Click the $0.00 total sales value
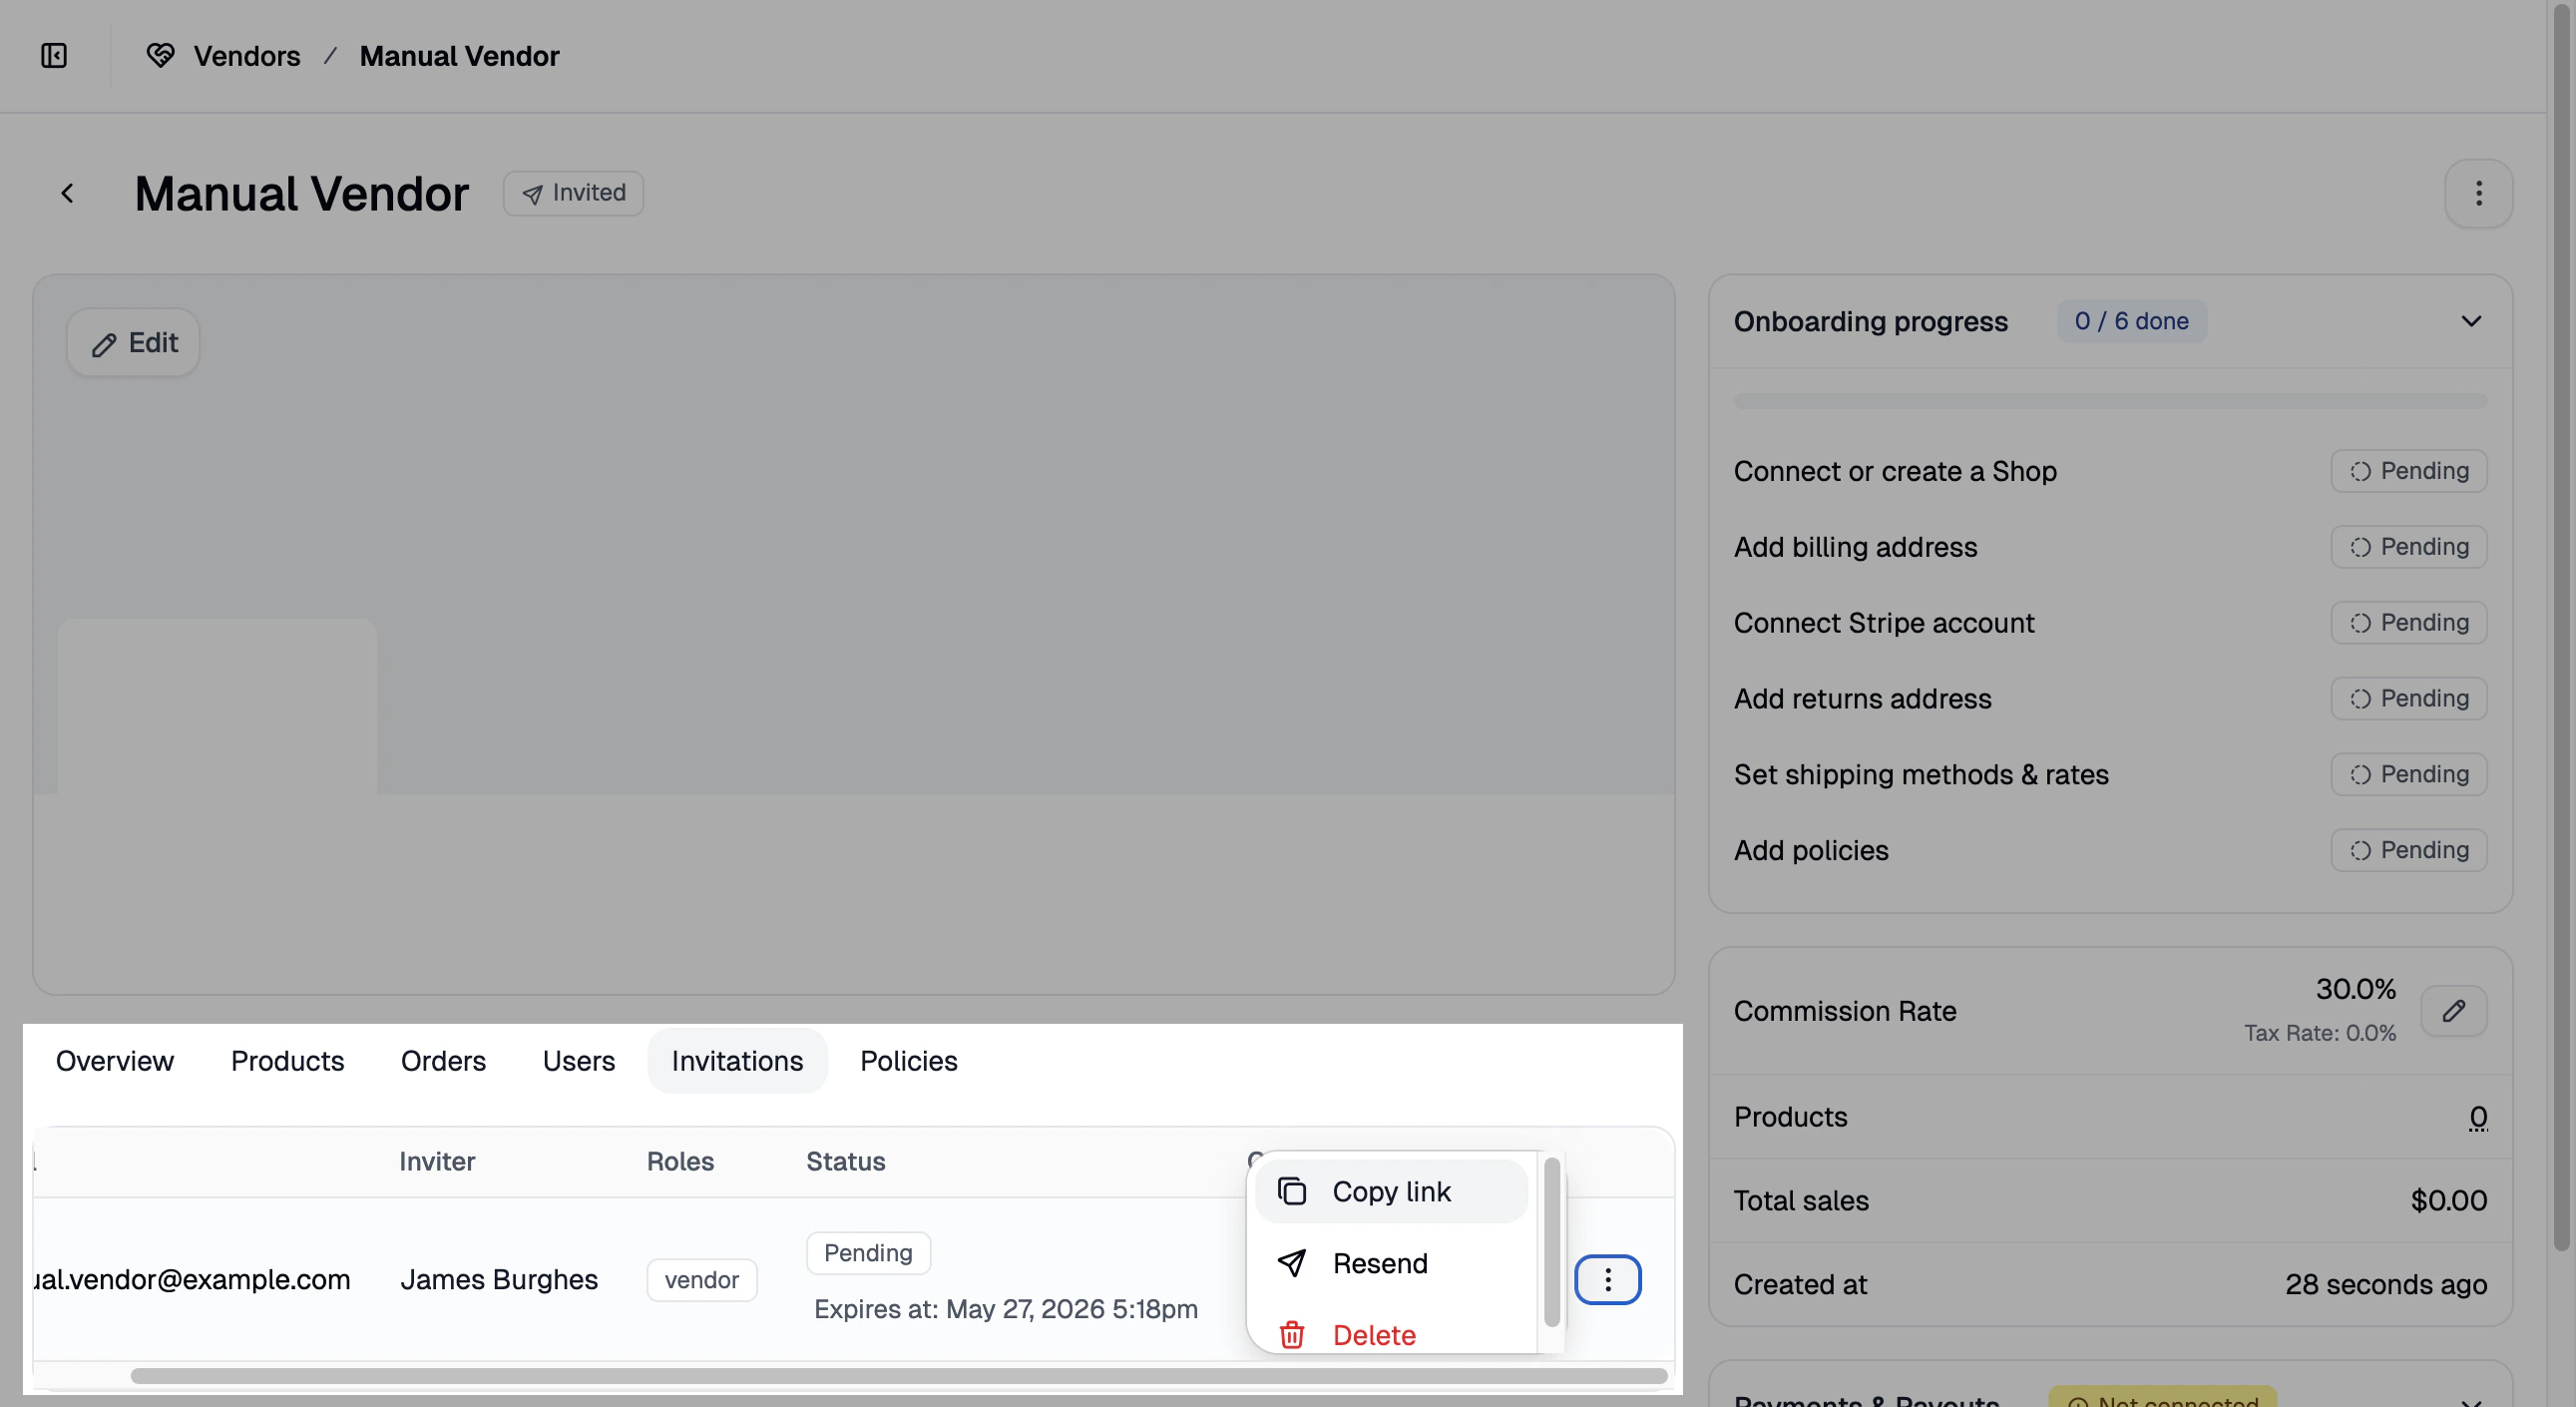This screenshot has height=1407, width=2576. point(2449,1200)
